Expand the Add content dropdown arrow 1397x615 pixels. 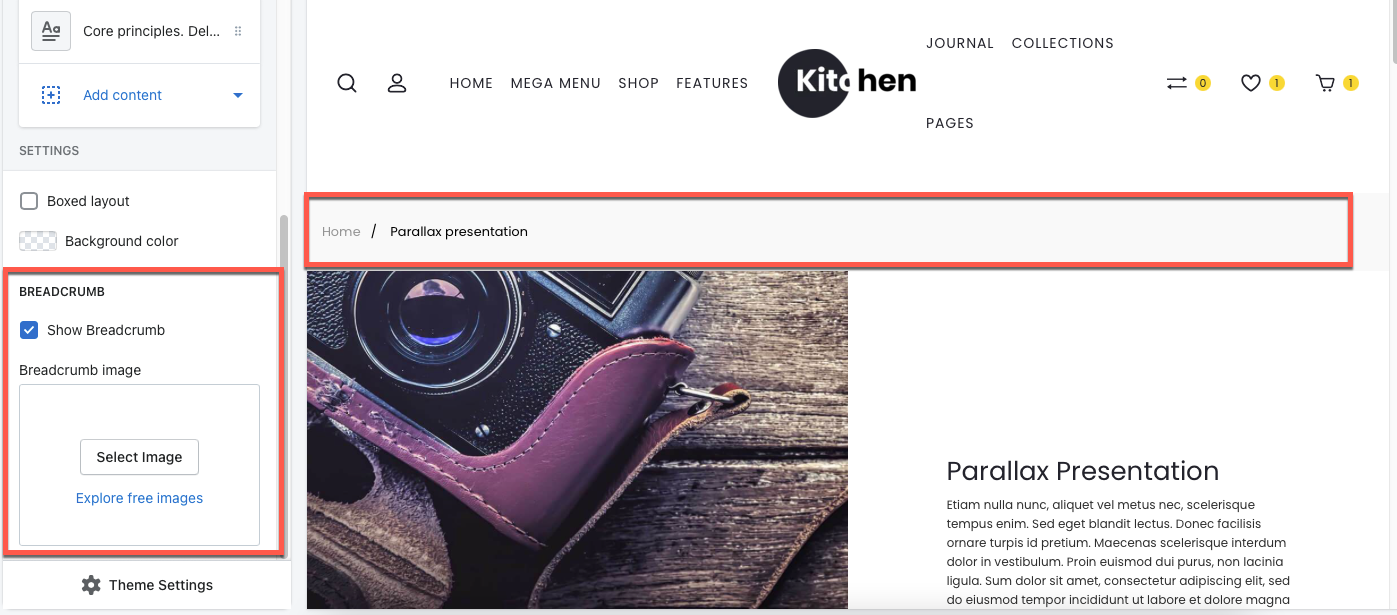[238, 95]
